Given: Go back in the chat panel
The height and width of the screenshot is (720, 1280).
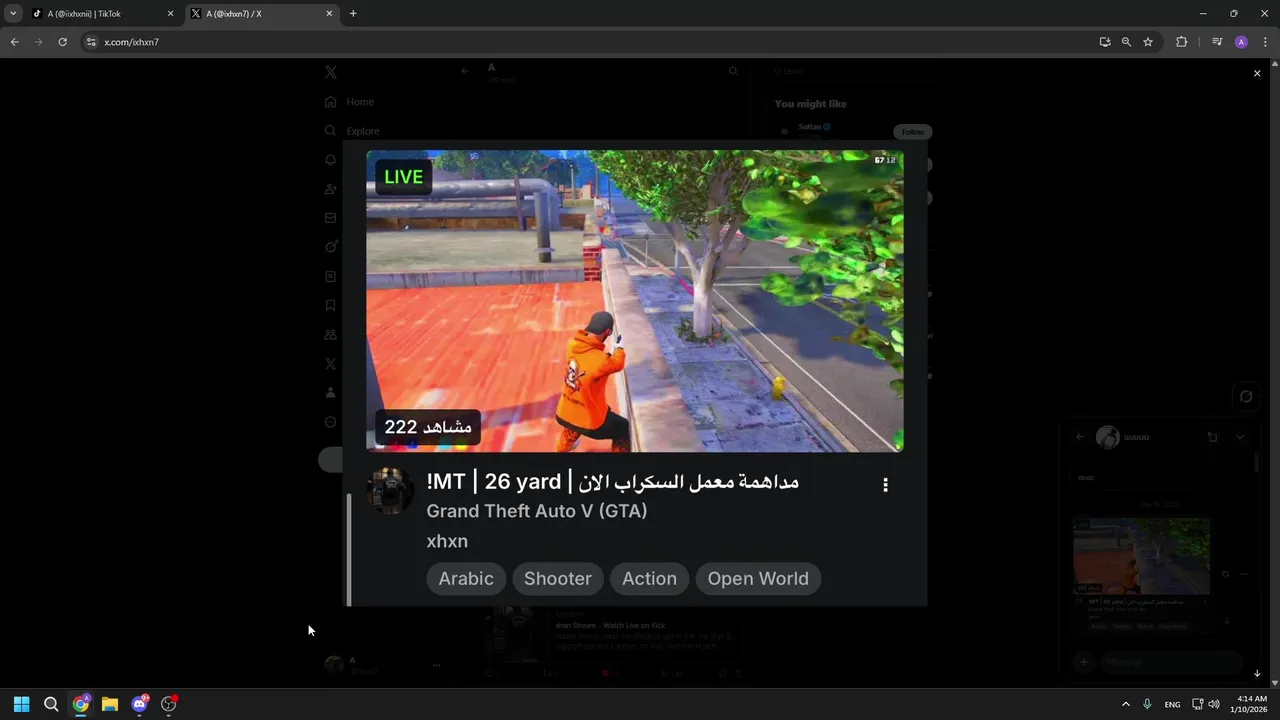Looking at the screenshot, I should pos(1080,437).
